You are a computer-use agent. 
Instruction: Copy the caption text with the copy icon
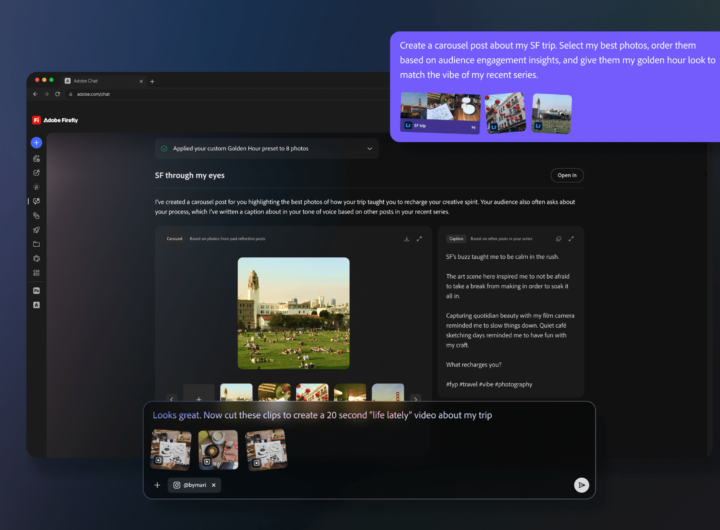click(558, 239)
